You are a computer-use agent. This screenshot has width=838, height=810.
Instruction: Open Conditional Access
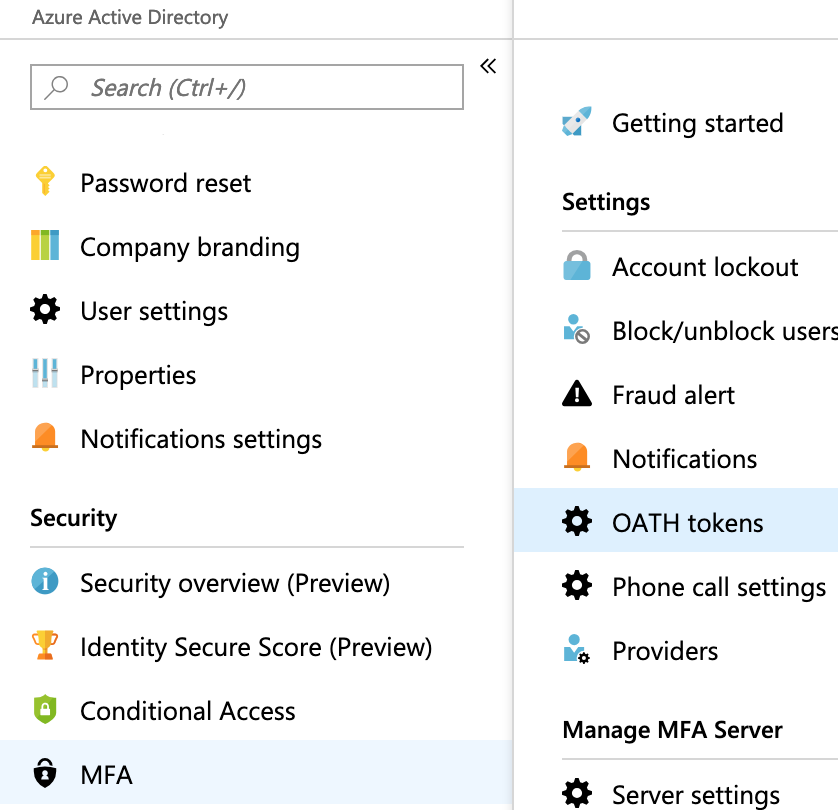[x=188, y=711]
